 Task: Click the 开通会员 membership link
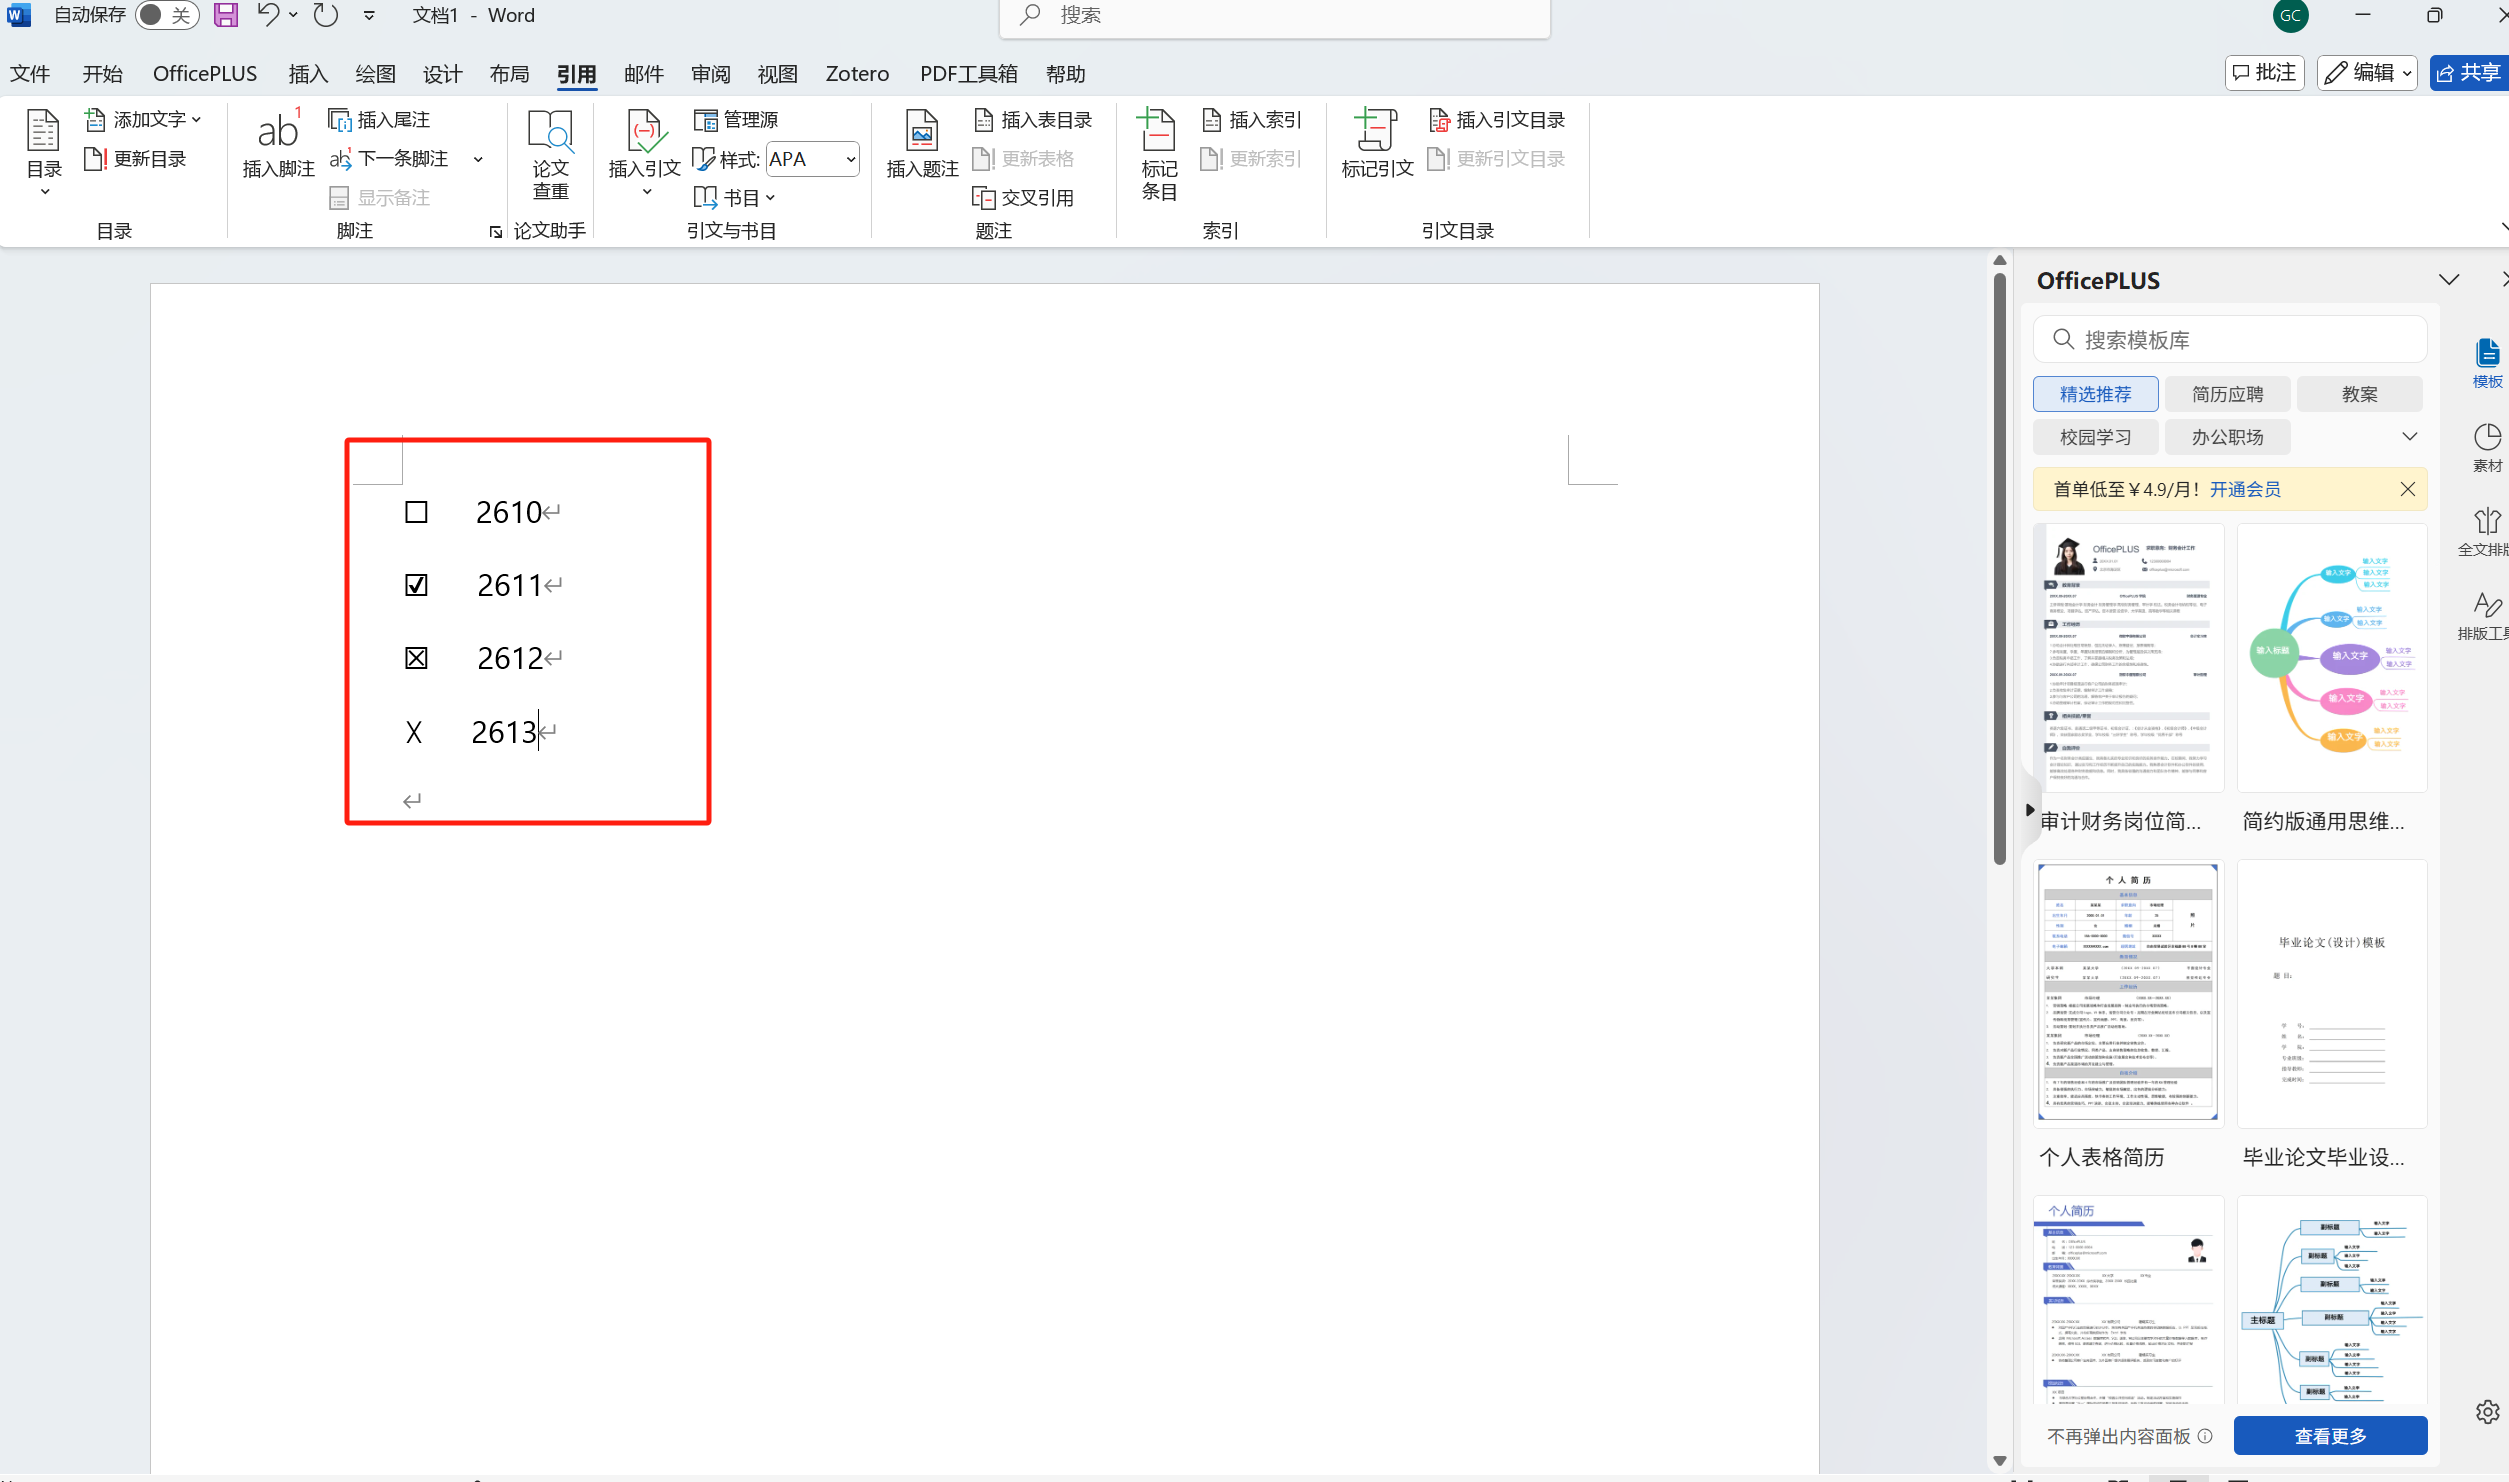tap(2245, 489)
